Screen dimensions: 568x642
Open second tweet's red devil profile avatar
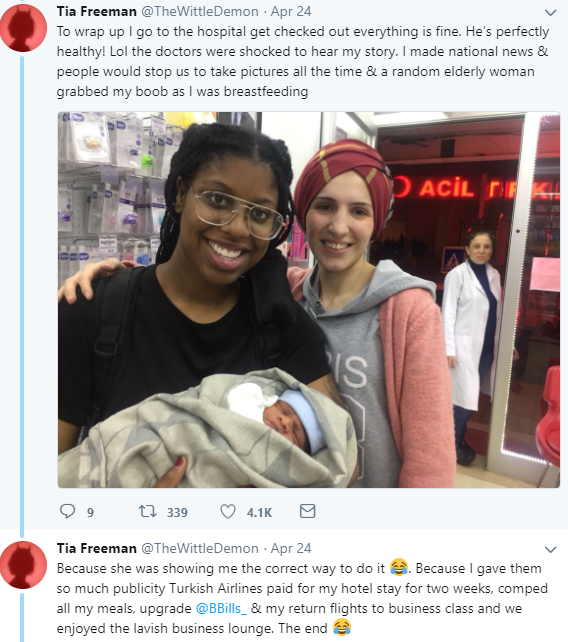coord(23,565)
